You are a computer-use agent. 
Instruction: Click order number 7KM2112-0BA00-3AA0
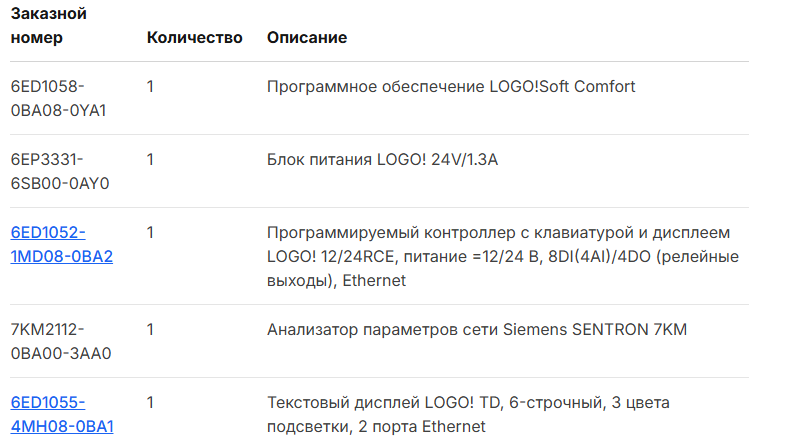click(60, 341)
